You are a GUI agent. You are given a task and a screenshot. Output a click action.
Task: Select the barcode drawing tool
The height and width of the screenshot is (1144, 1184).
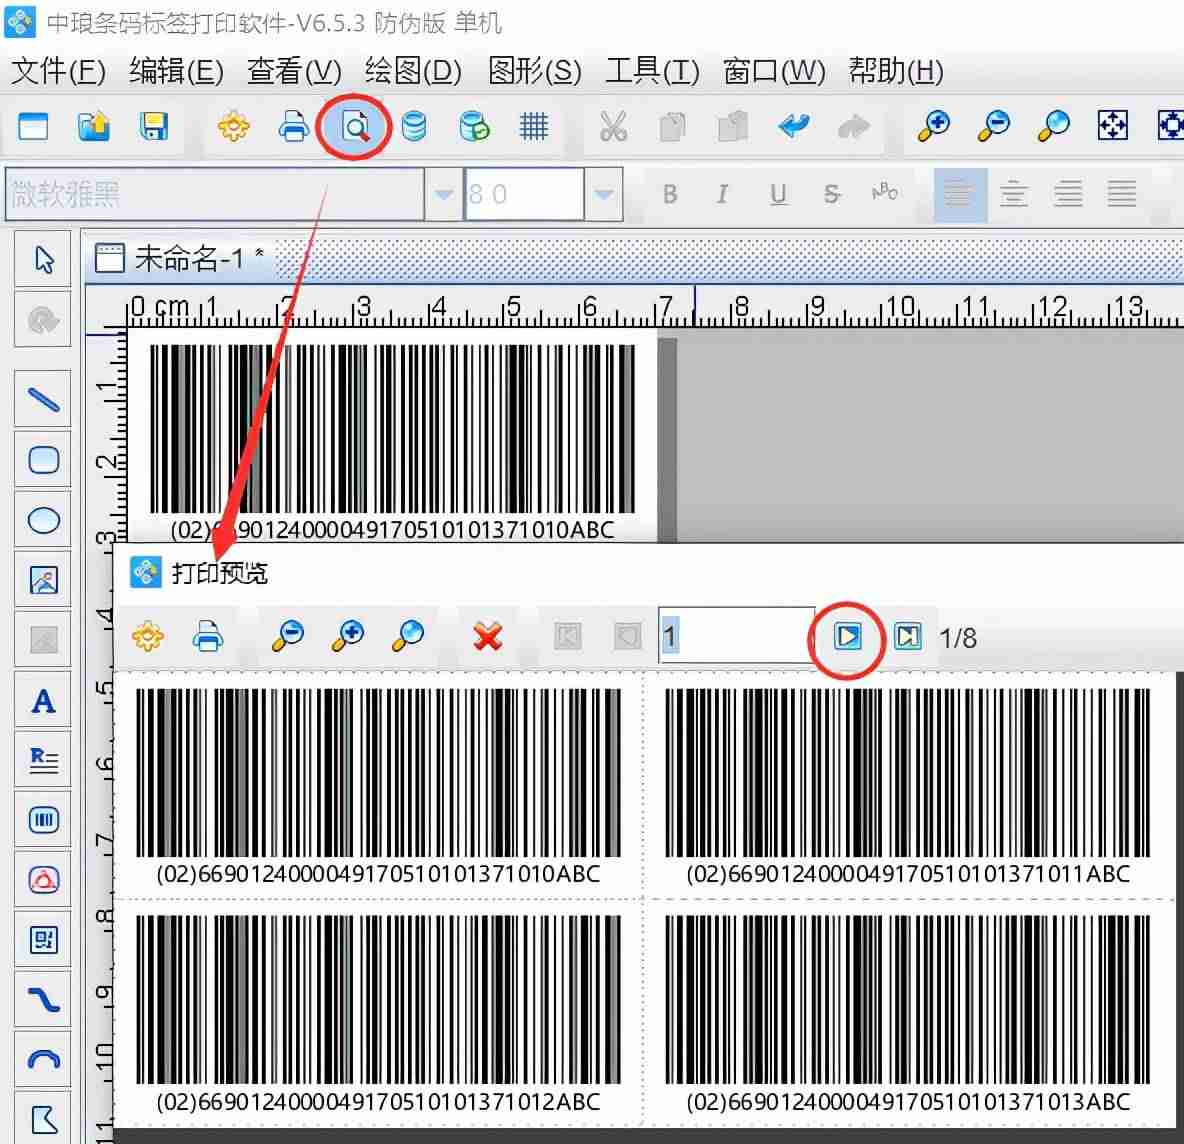pyautogui.click(x=43, y=820)
